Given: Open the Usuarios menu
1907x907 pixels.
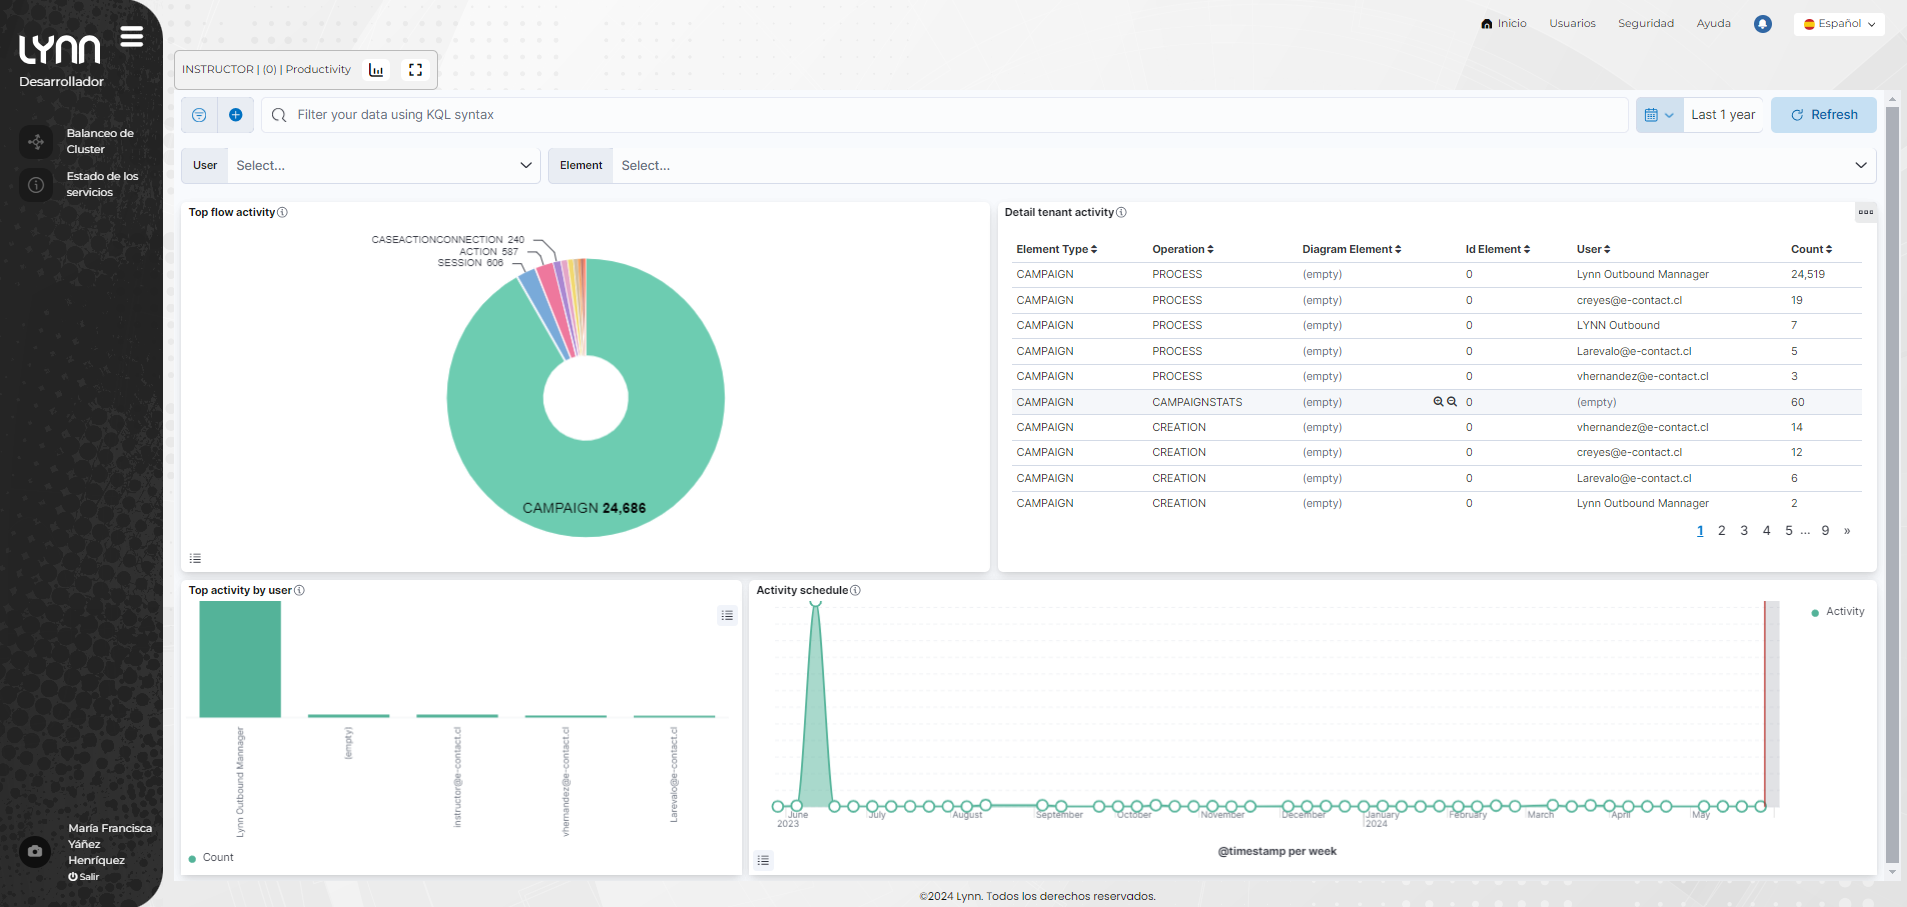Looking at the screenshot, I should tap(1572, 24).
